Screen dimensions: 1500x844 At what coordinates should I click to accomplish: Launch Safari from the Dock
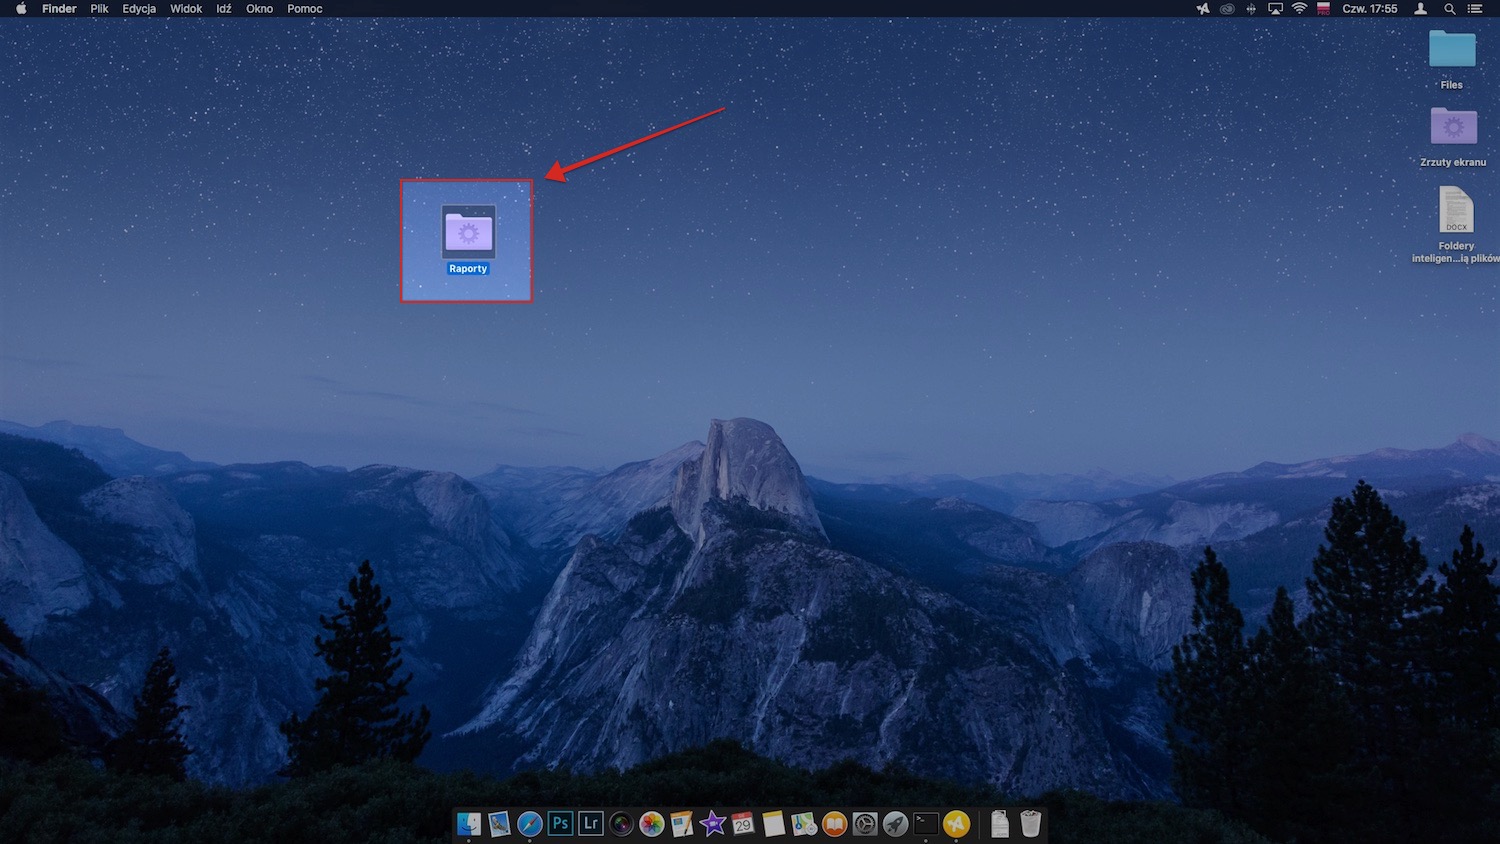[530, 824]
